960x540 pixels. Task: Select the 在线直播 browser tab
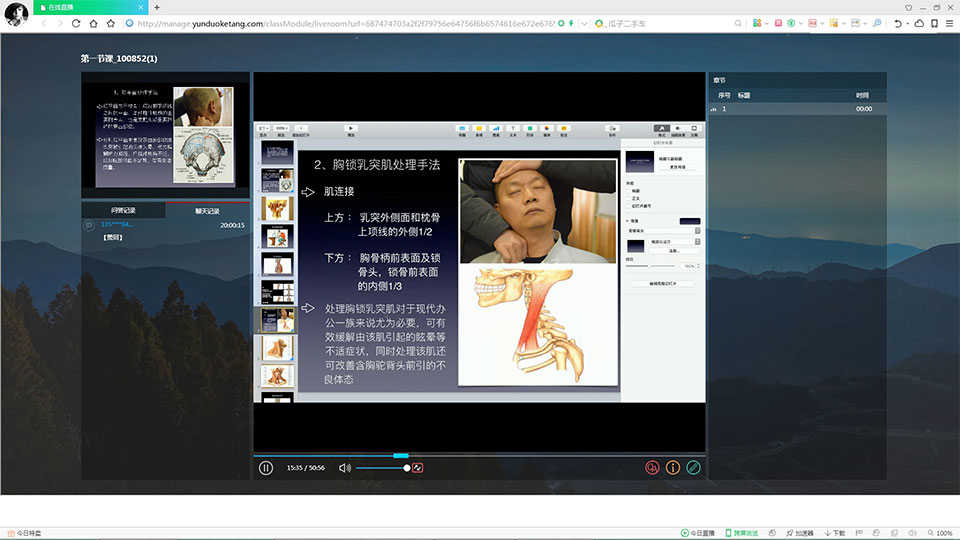(89, 7)
